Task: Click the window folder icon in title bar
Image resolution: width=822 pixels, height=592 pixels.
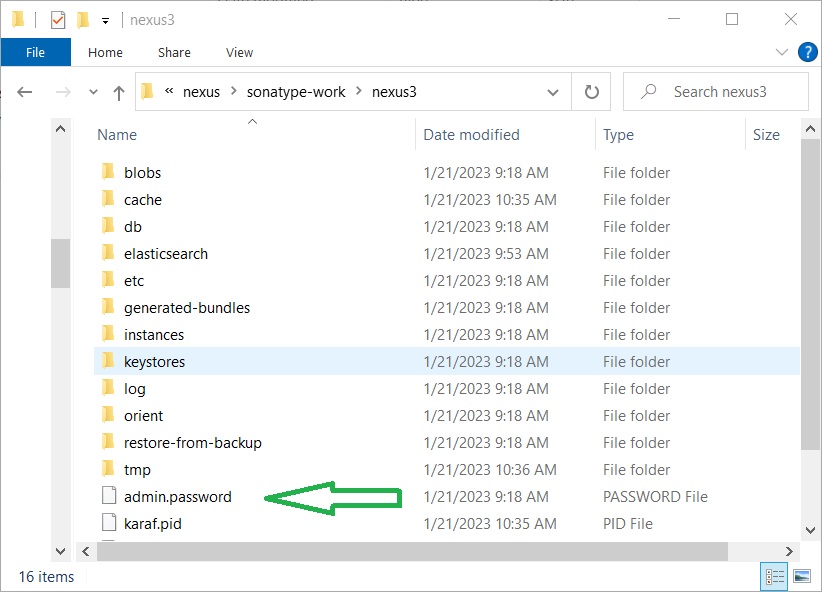Action: point(18,20)
